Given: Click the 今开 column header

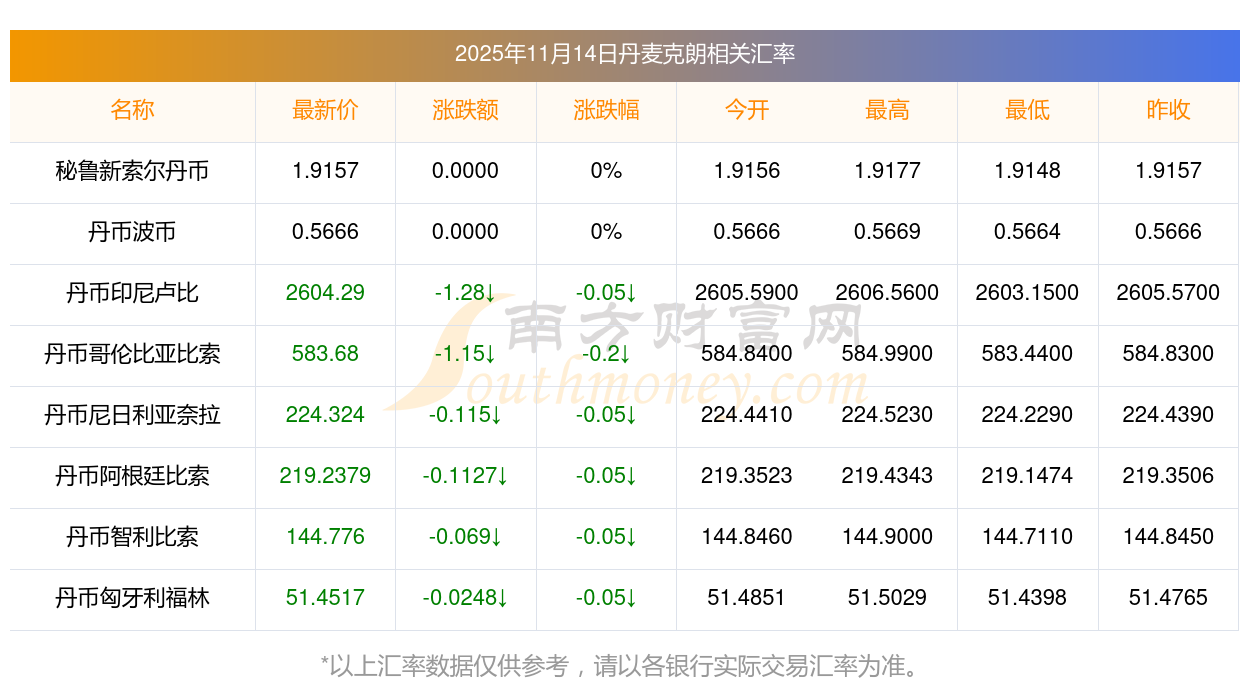Looking at the screenshot, I should pos(746,110).
